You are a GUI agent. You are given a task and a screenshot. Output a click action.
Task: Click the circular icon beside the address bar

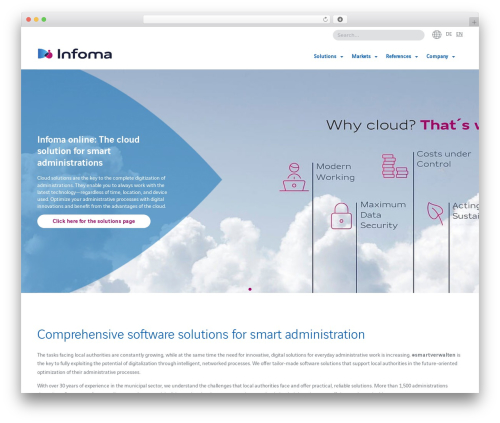point(340,19)
